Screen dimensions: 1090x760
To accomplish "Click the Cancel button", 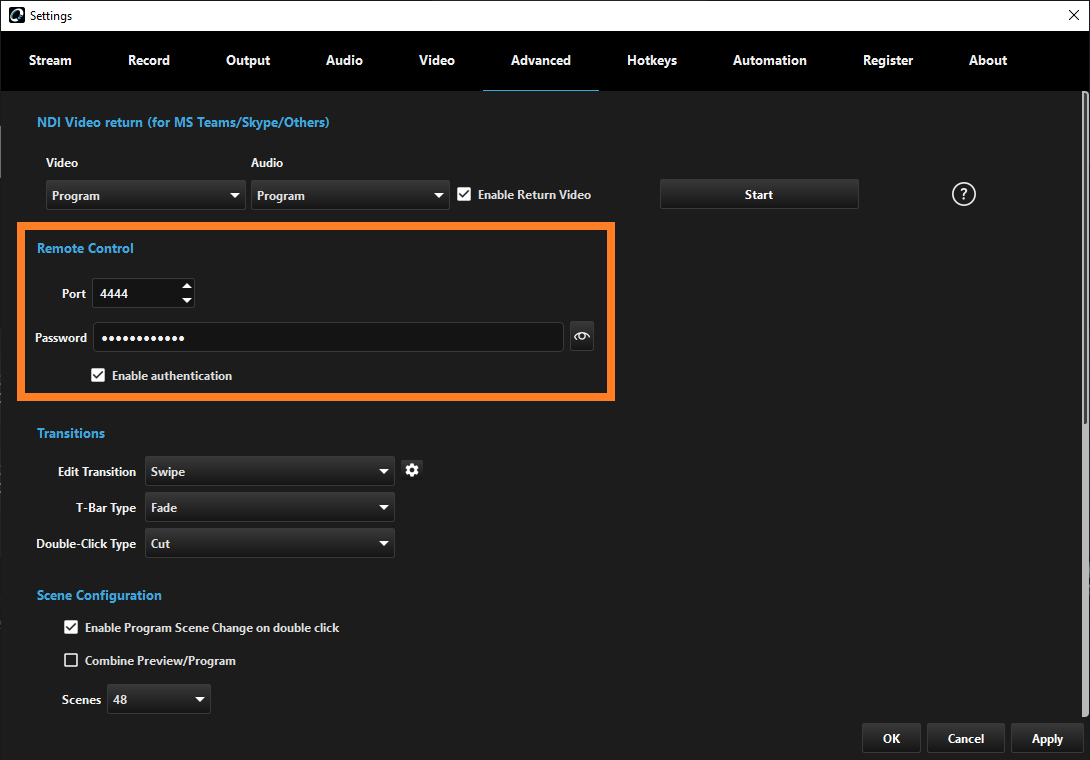I will pos(966,738).
